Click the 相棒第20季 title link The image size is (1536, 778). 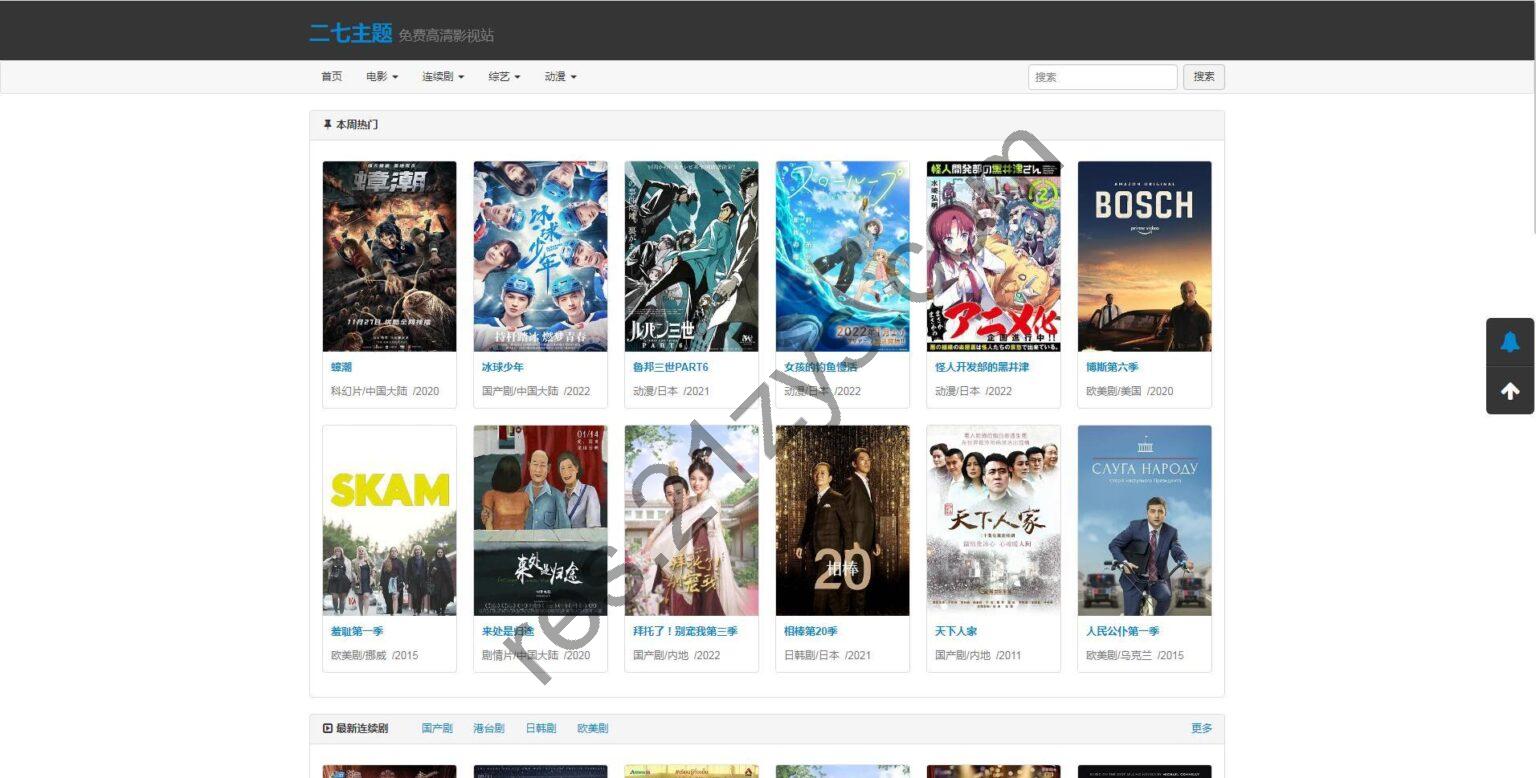pos(810,631)
